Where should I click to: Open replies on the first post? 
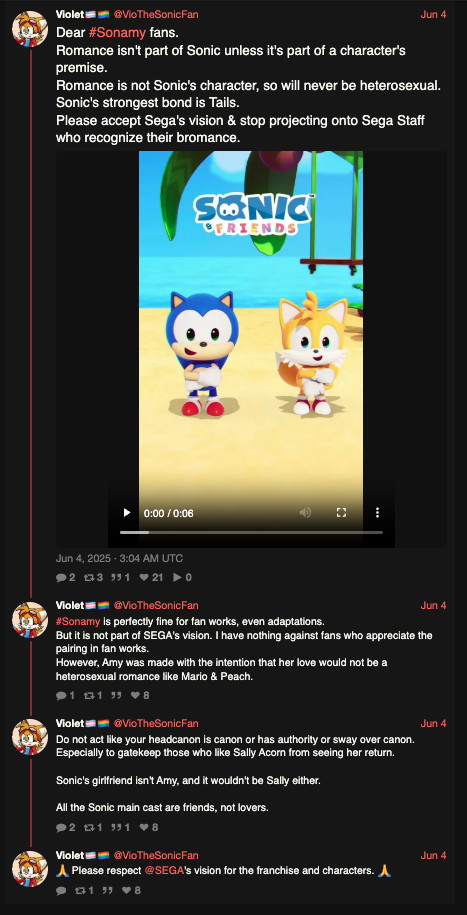(65, 578)
